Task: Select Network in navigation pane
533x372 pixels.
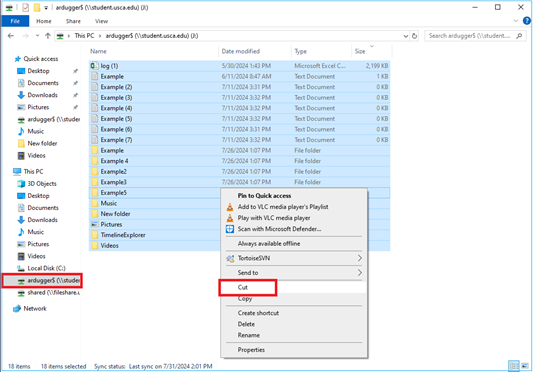Action: pos(35,309)
